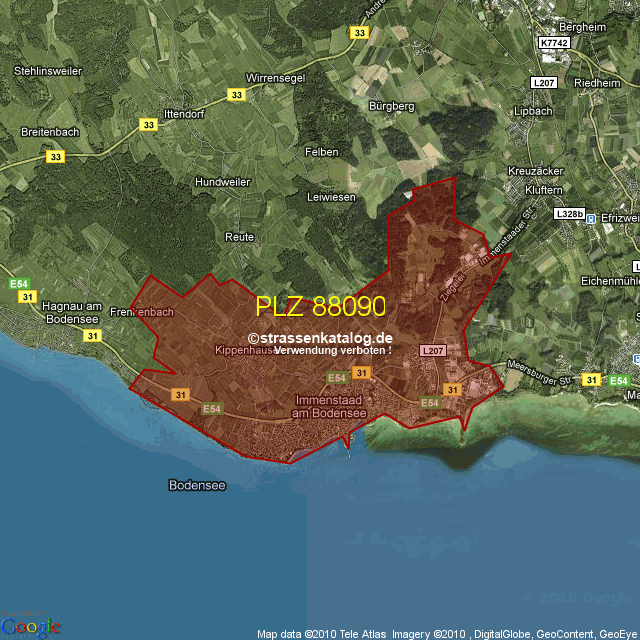The image size is (640, 640).
Task: Click the Bürgberg place label
Action: [x=392, y=106]
